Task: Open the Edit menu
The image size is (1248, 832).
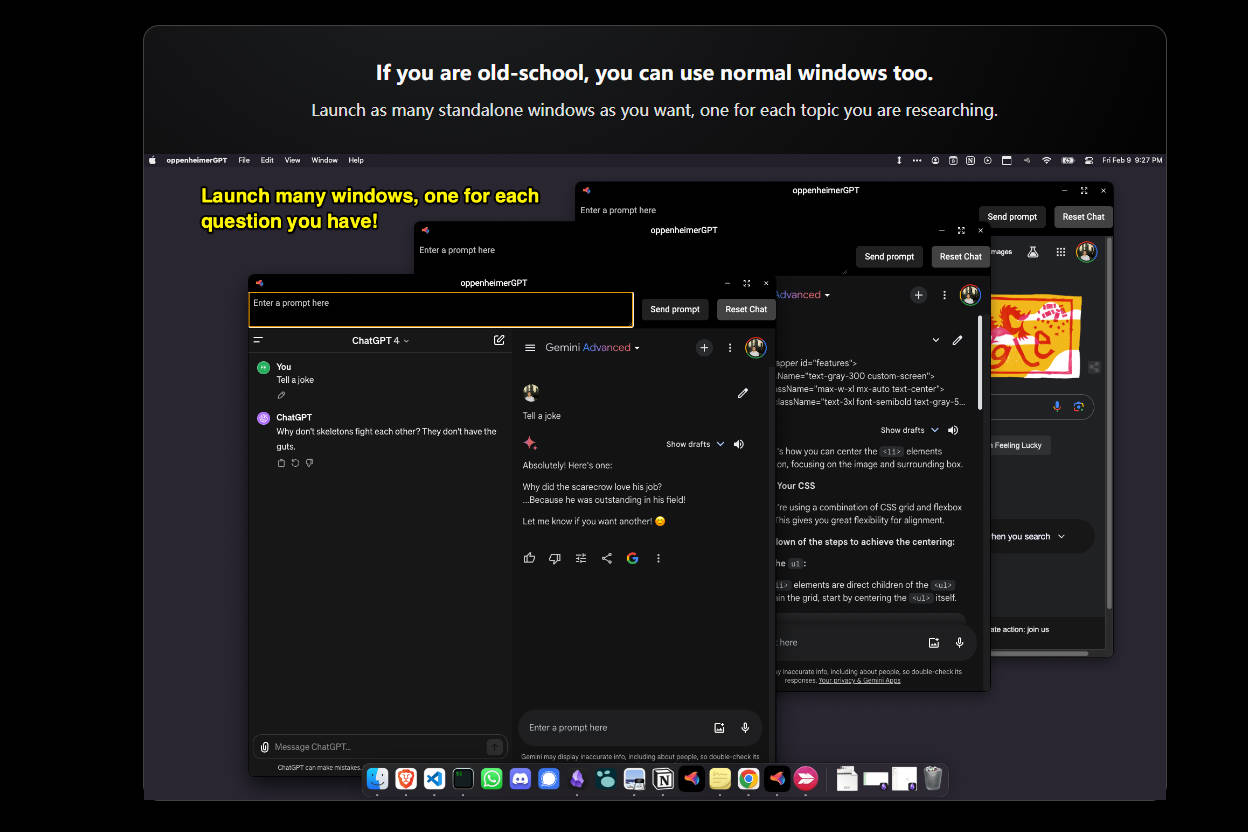Action: (x=267, y=160)
